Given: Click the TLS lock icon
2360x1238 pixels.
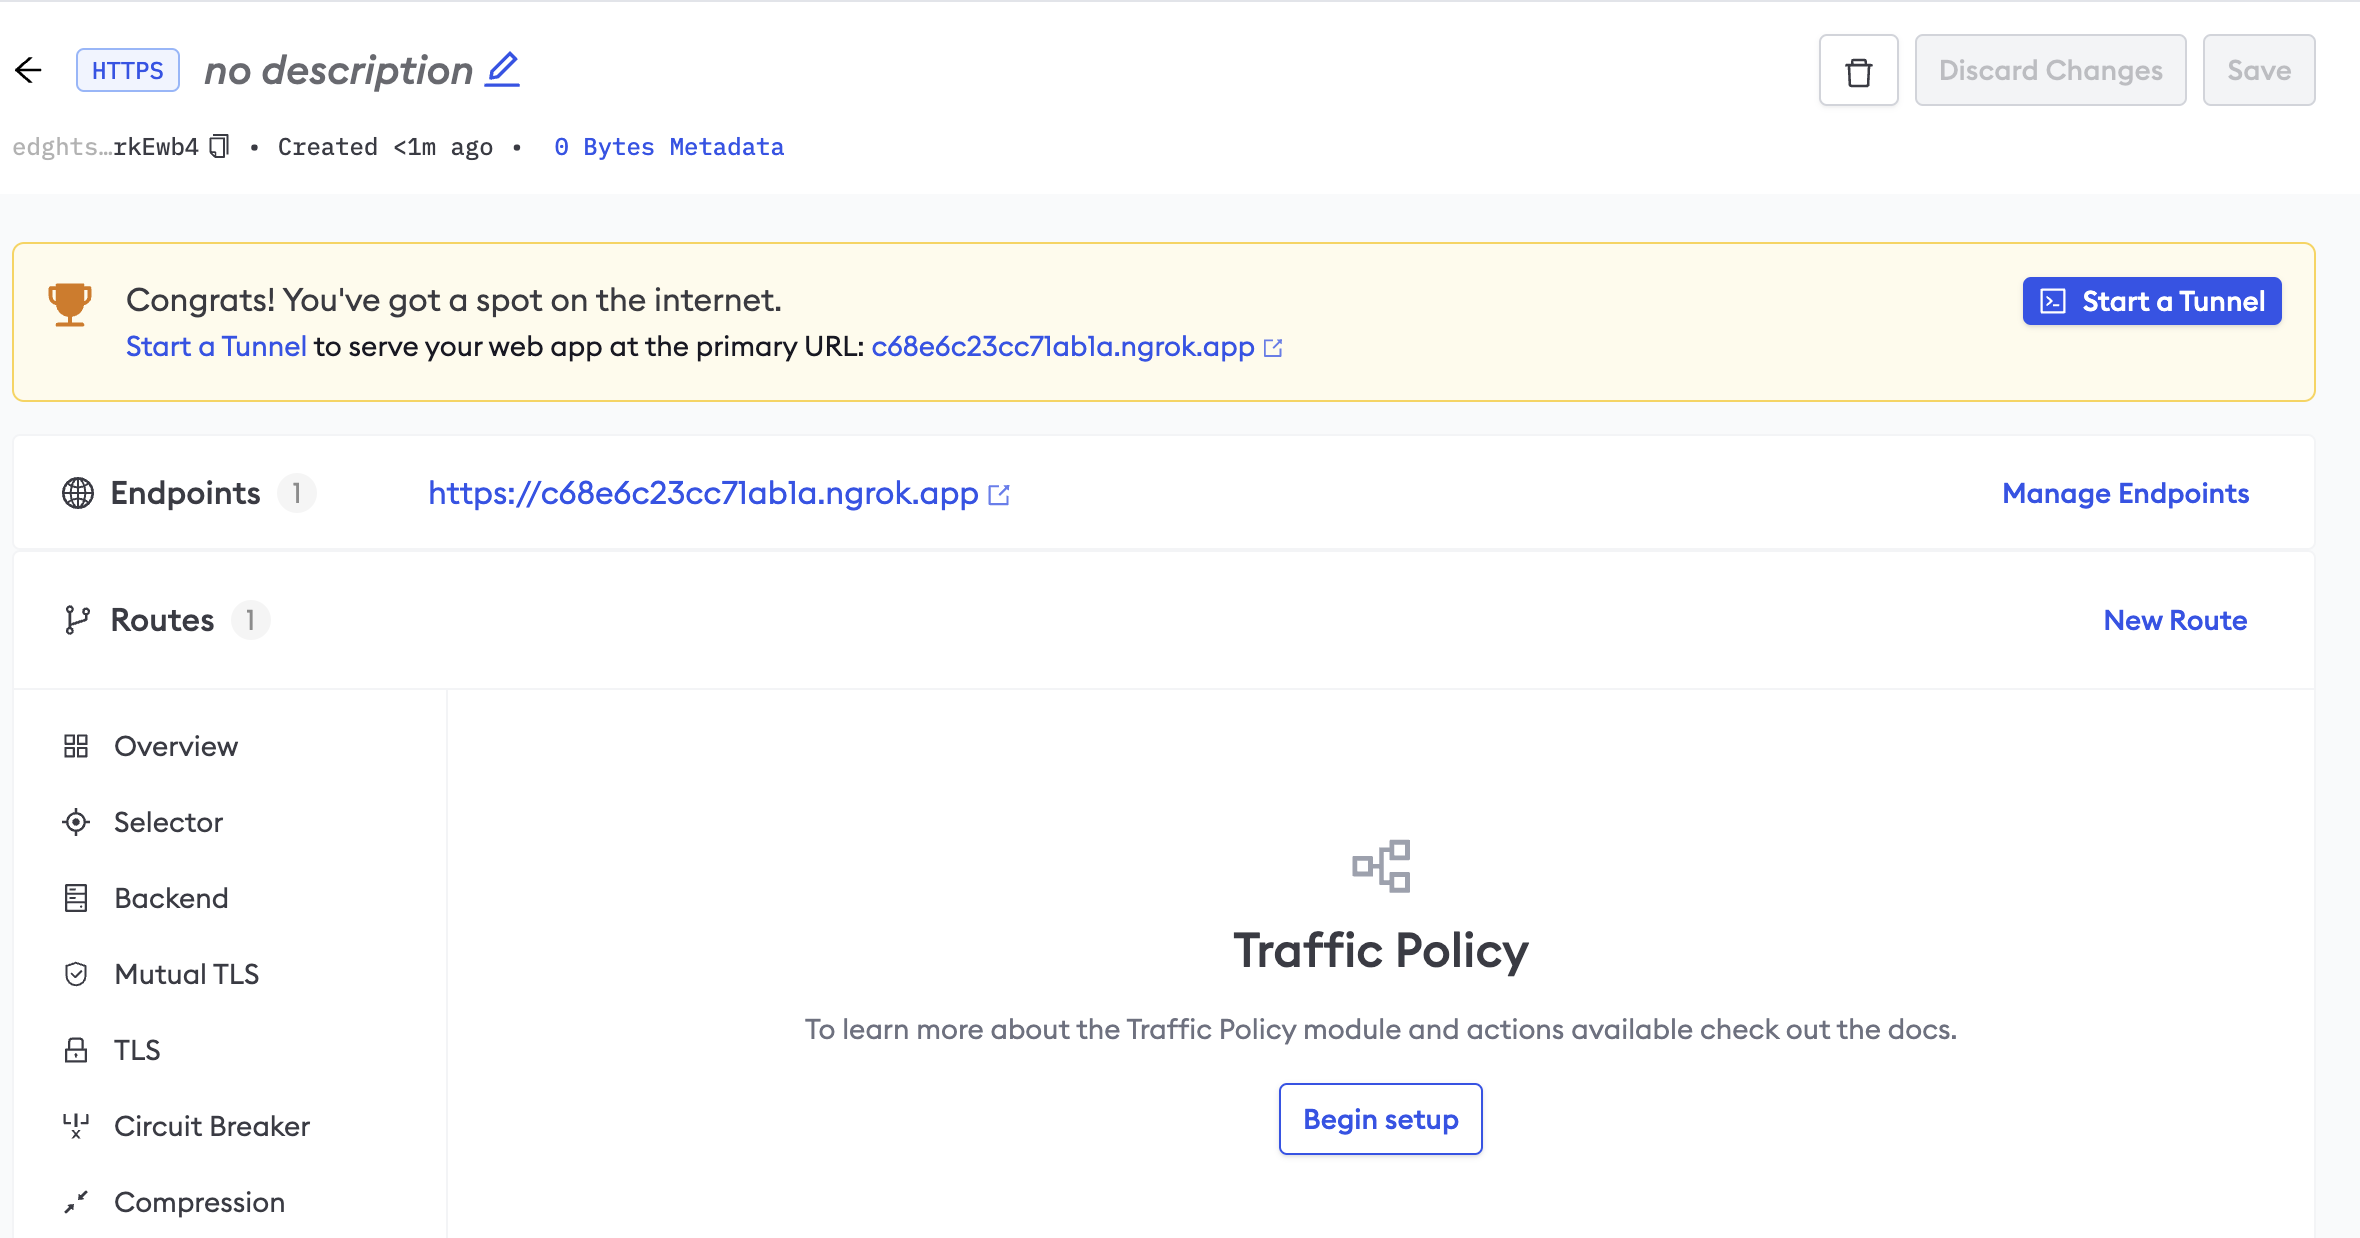Looking at the screenshot, I should 76,1050.
